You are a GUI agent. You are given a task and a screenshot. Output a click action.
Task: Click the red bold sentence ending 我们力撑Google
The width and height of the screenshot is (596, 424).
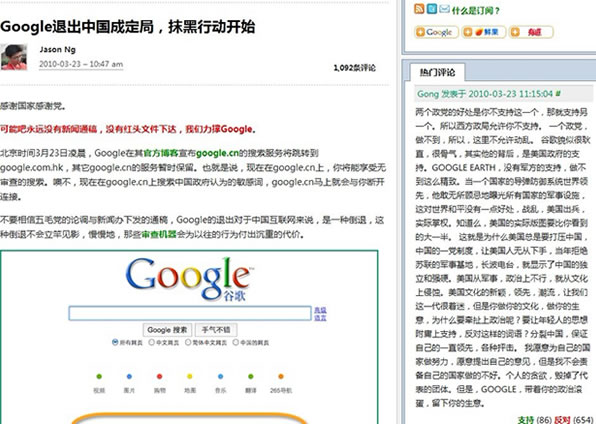pos(128,129)
